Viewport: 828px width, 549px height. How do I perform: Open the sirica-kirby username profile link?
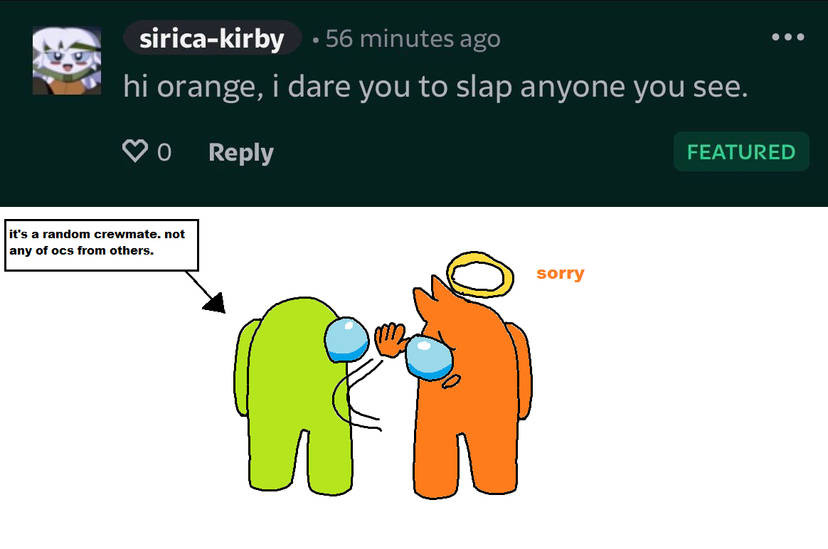pos(212,38)
